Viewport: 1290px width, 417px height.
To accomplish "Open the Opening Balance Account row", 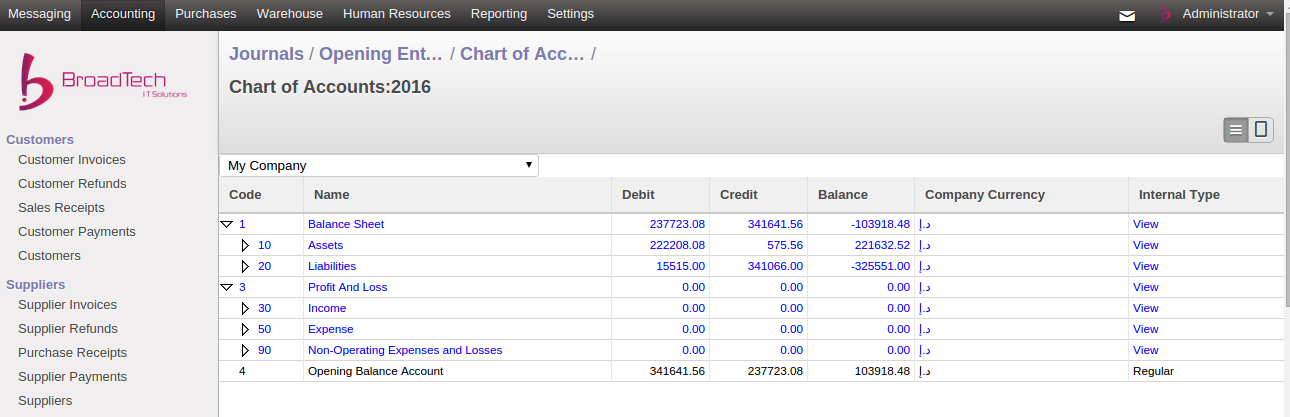I will (x=751, y=371).
